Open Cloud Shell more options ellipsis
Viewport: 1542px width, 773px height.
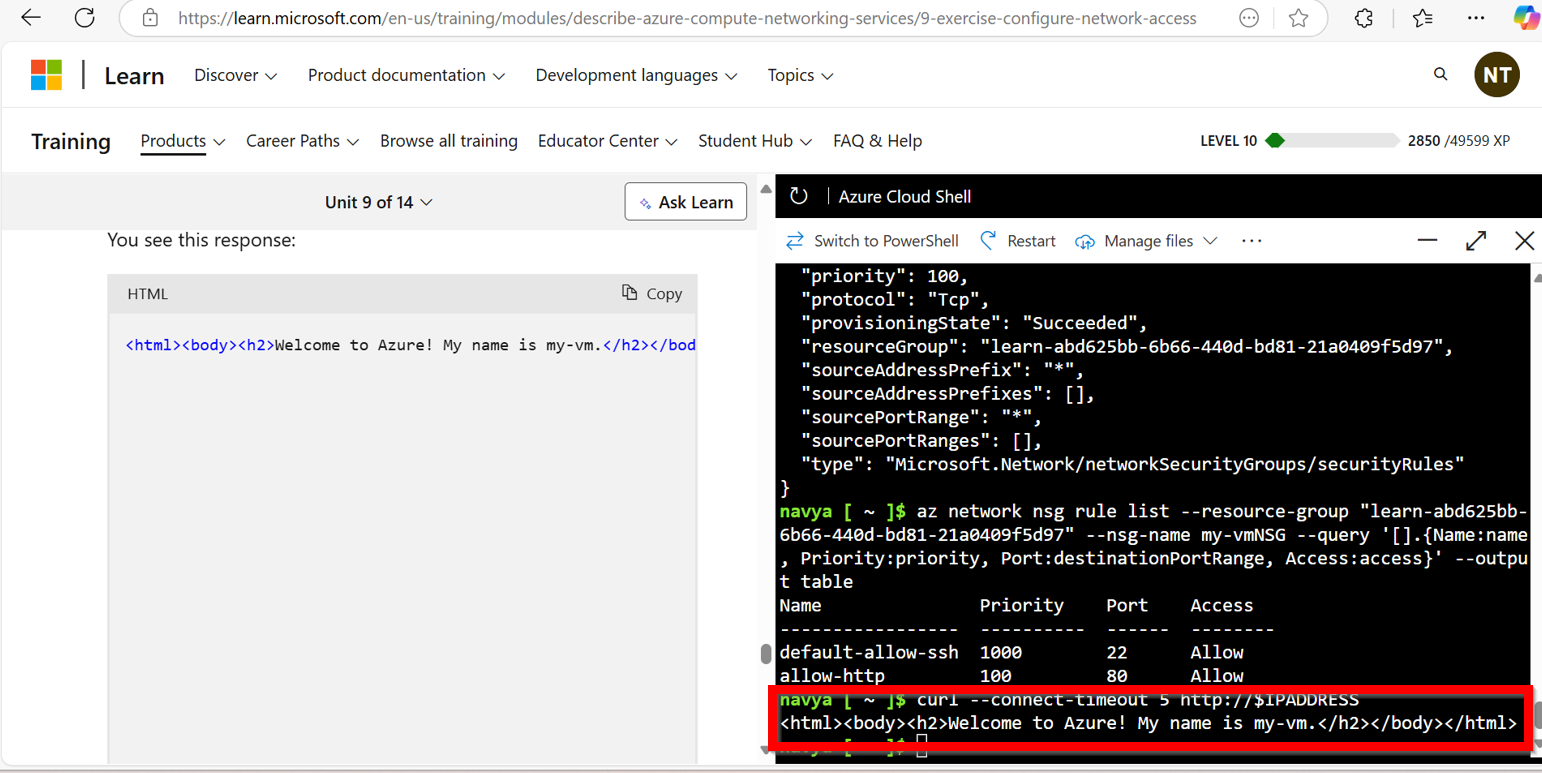coord(1251,241)
